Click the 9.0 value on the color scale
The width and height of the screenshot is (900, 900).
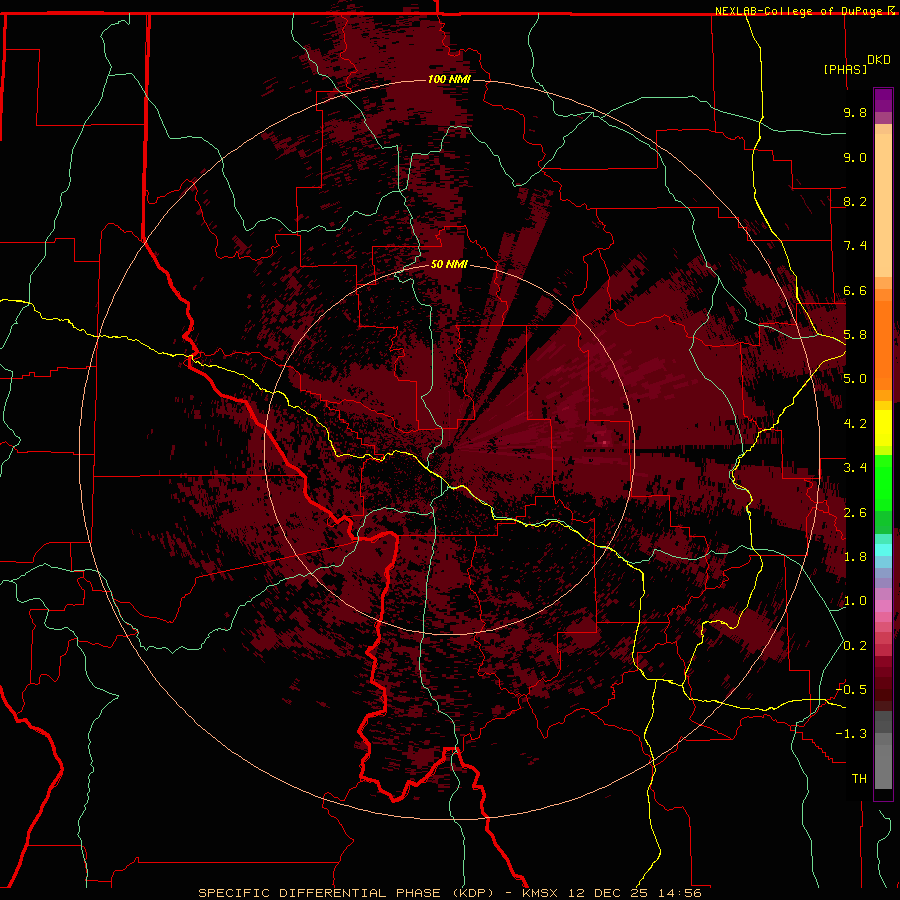(x=855, y=157)
